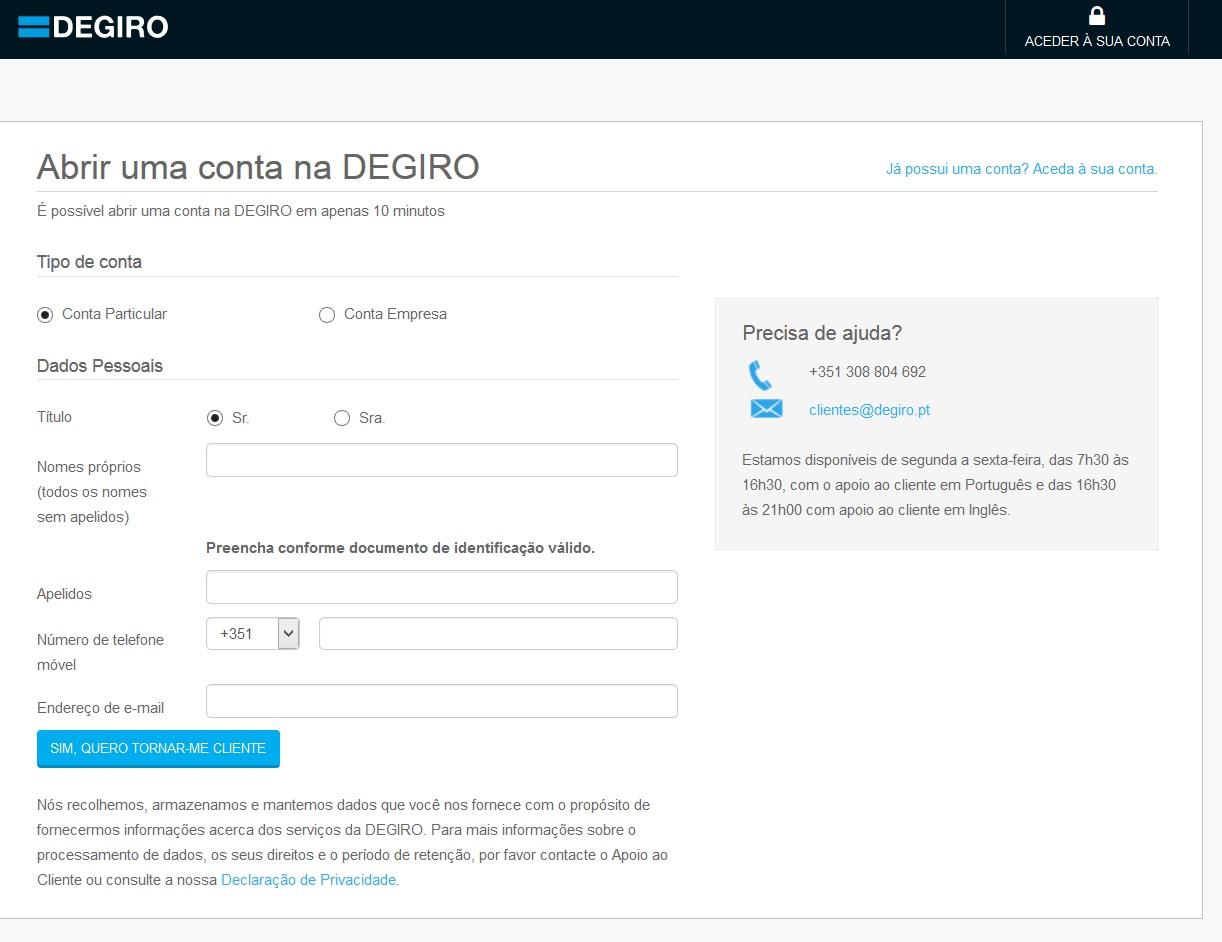This screenshot has width=1222, height=942.
Task: Focus the Apelidos input field
Action: coord(441,587)
